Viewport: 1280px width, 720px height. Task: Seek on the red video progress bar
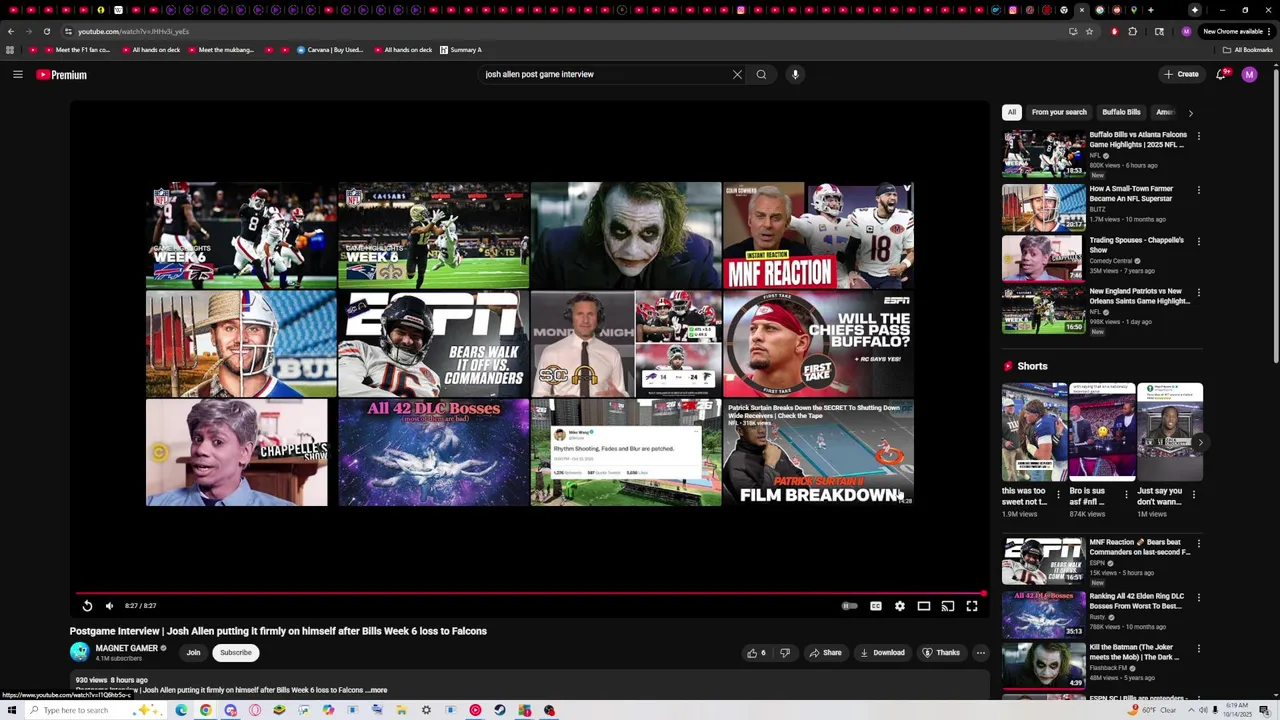529,593
